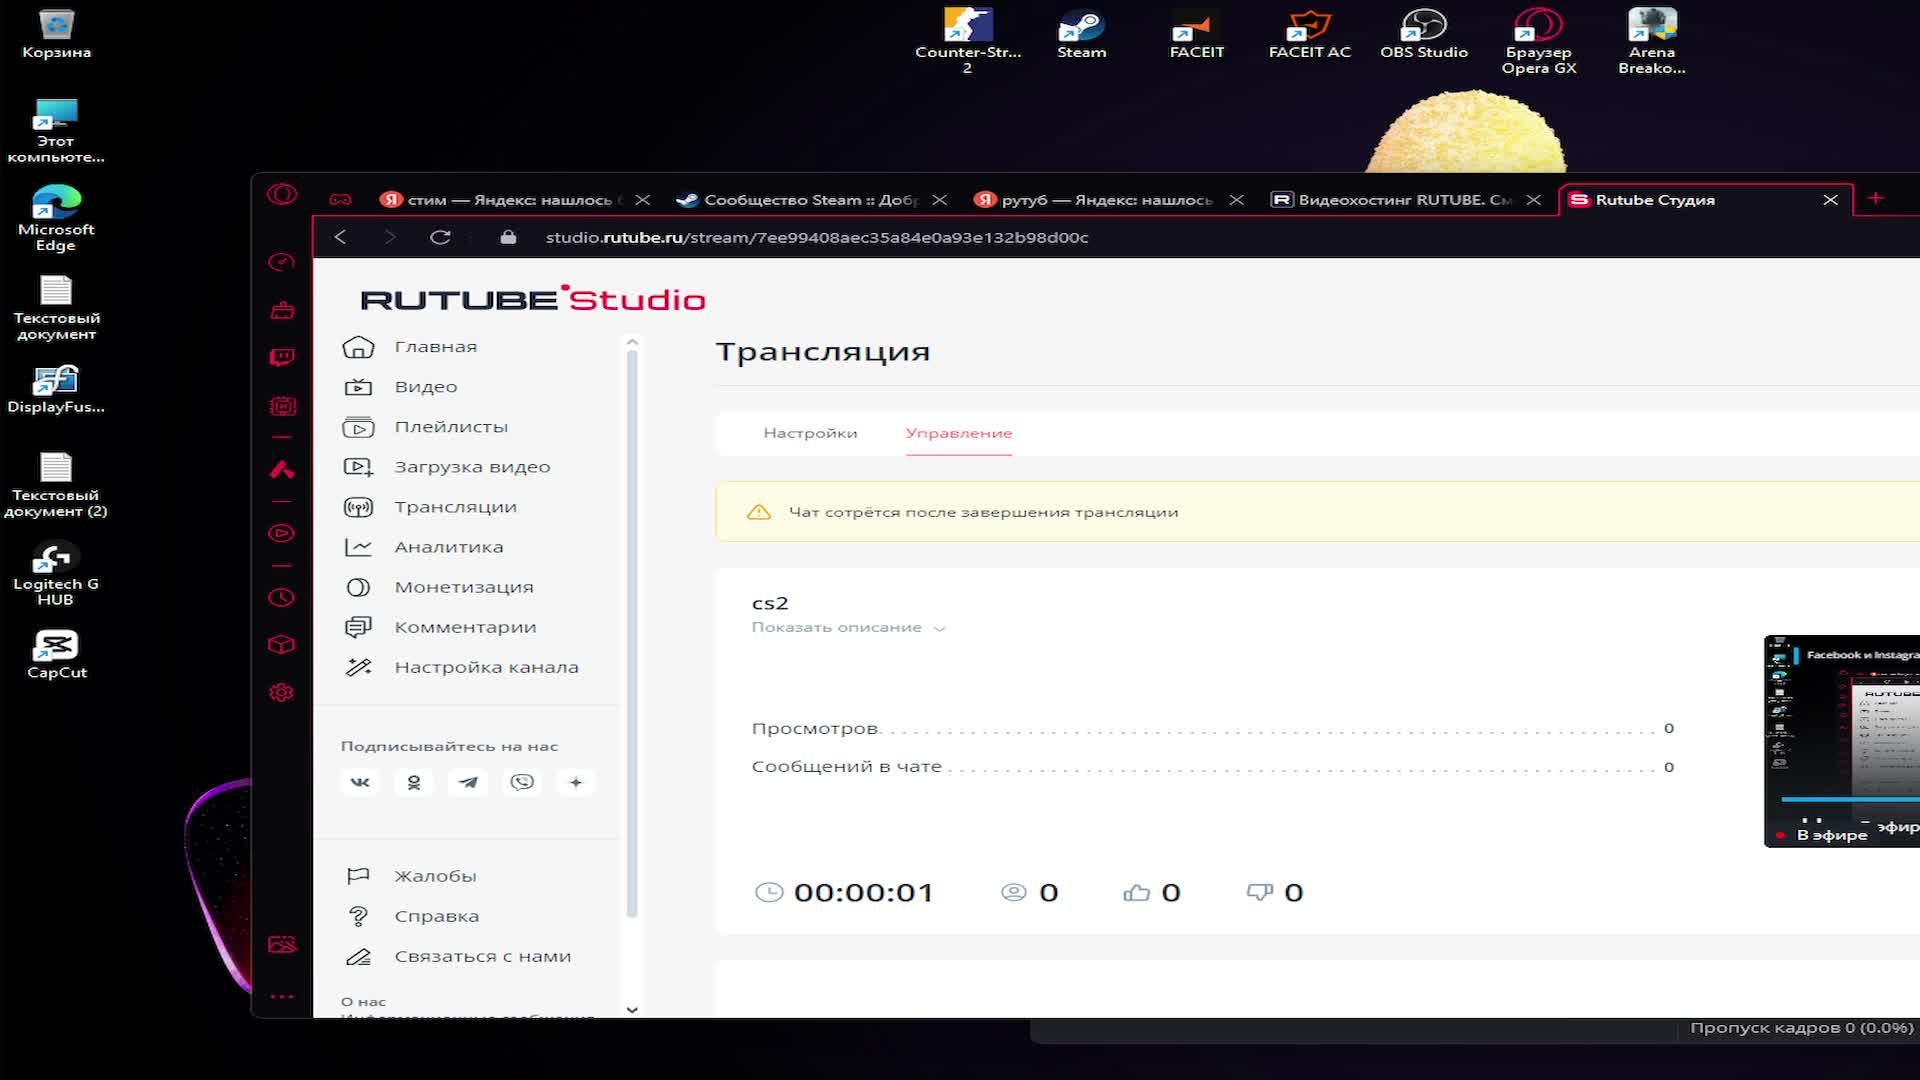Click the '00:00:01' stream timer
1920x1080 pixels.
click(x=863, y=892)
